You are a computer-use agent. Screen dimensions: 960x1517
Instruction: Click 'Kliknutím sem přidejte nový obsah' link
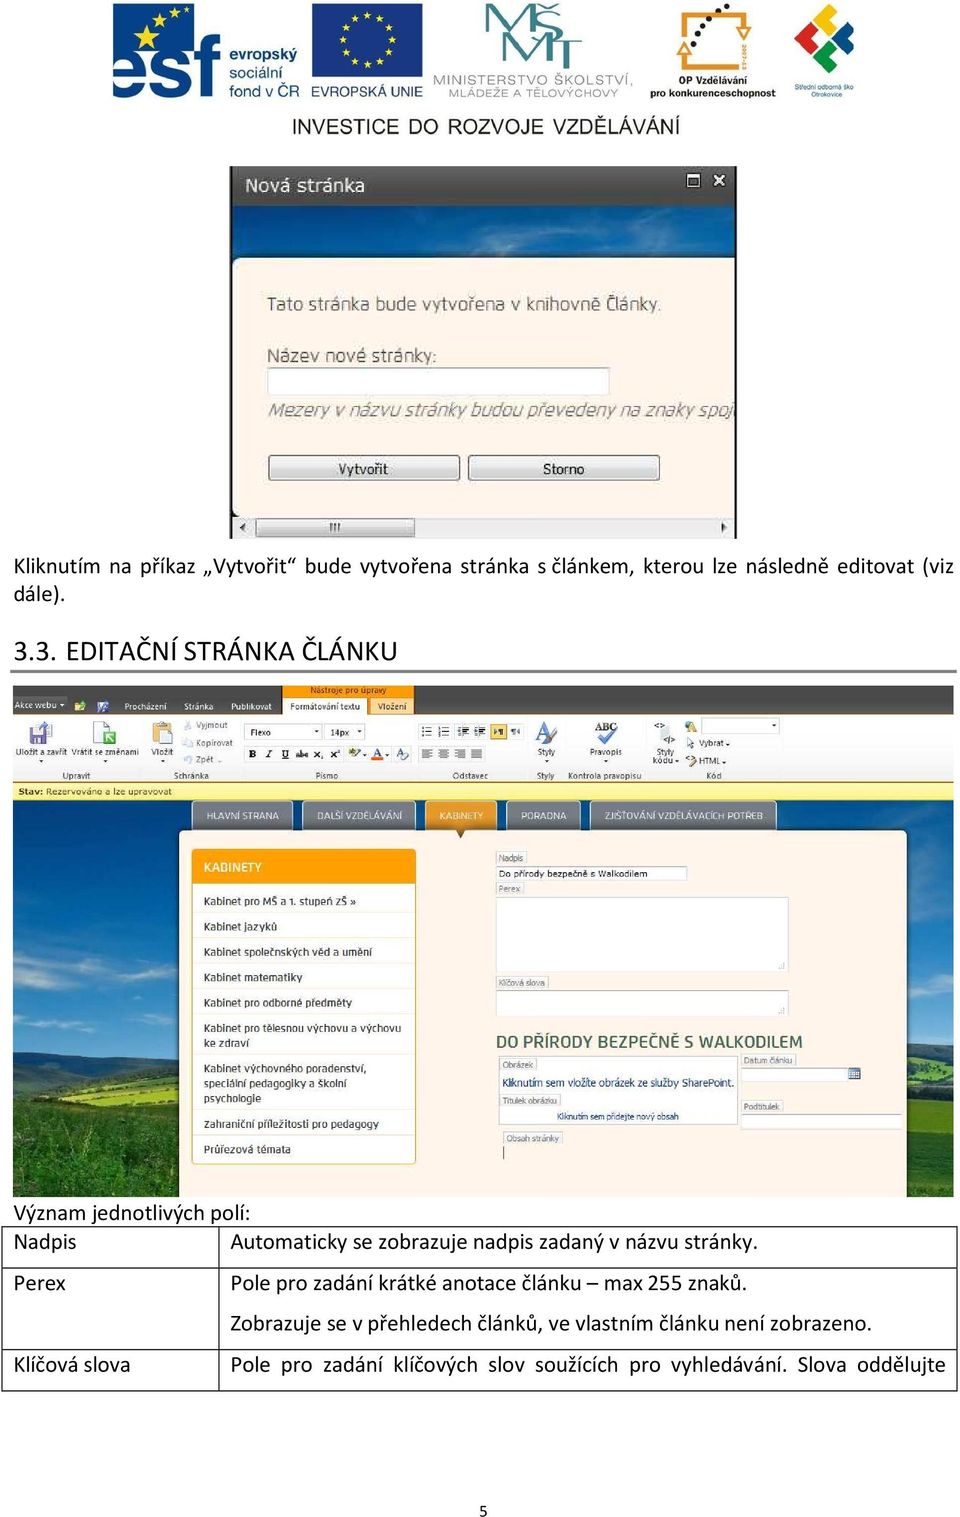[x=618, y=1116]
